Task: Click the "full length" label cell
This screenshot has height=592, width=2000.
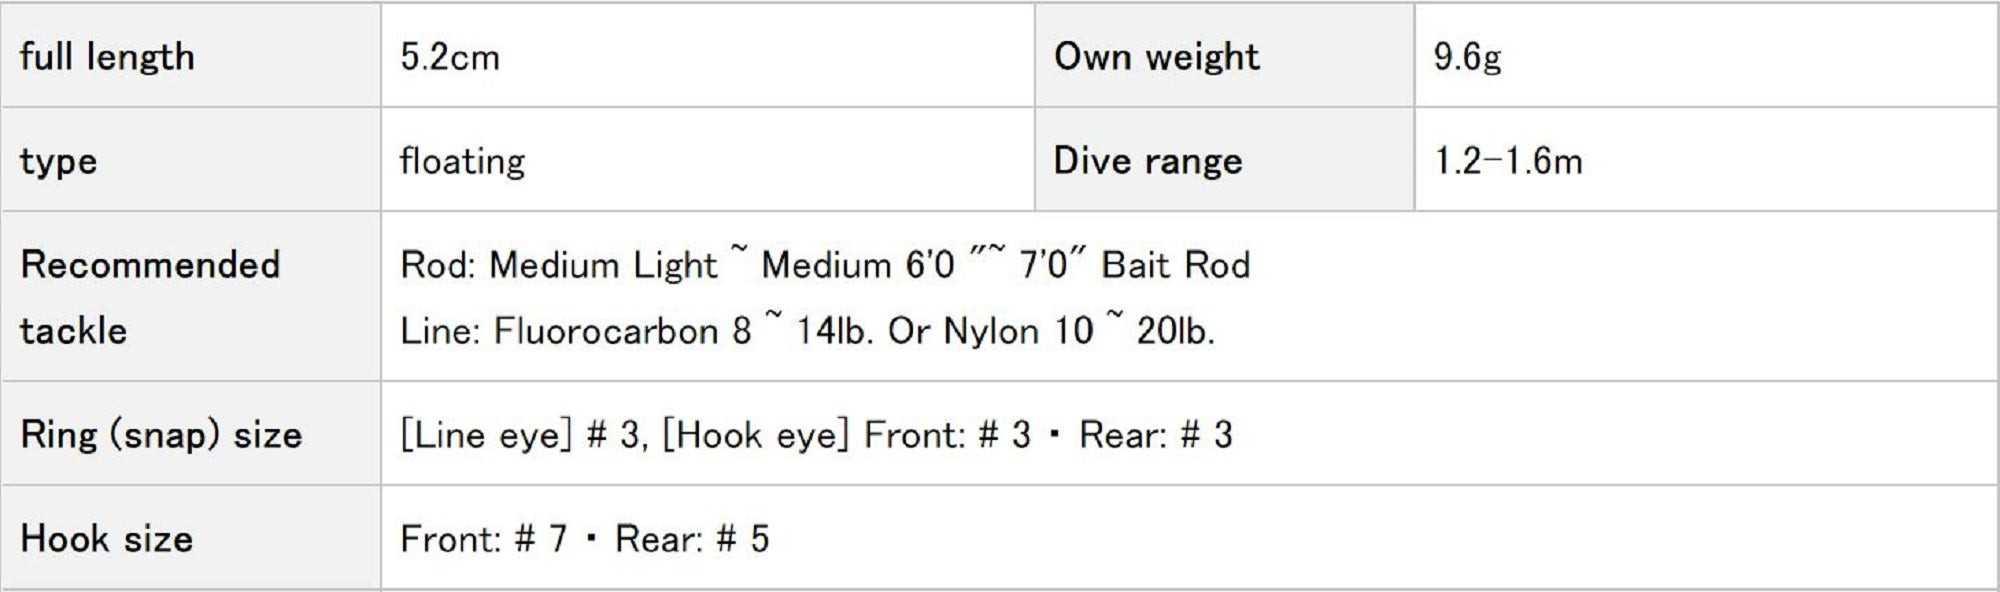Action: [x=107, y=57]
